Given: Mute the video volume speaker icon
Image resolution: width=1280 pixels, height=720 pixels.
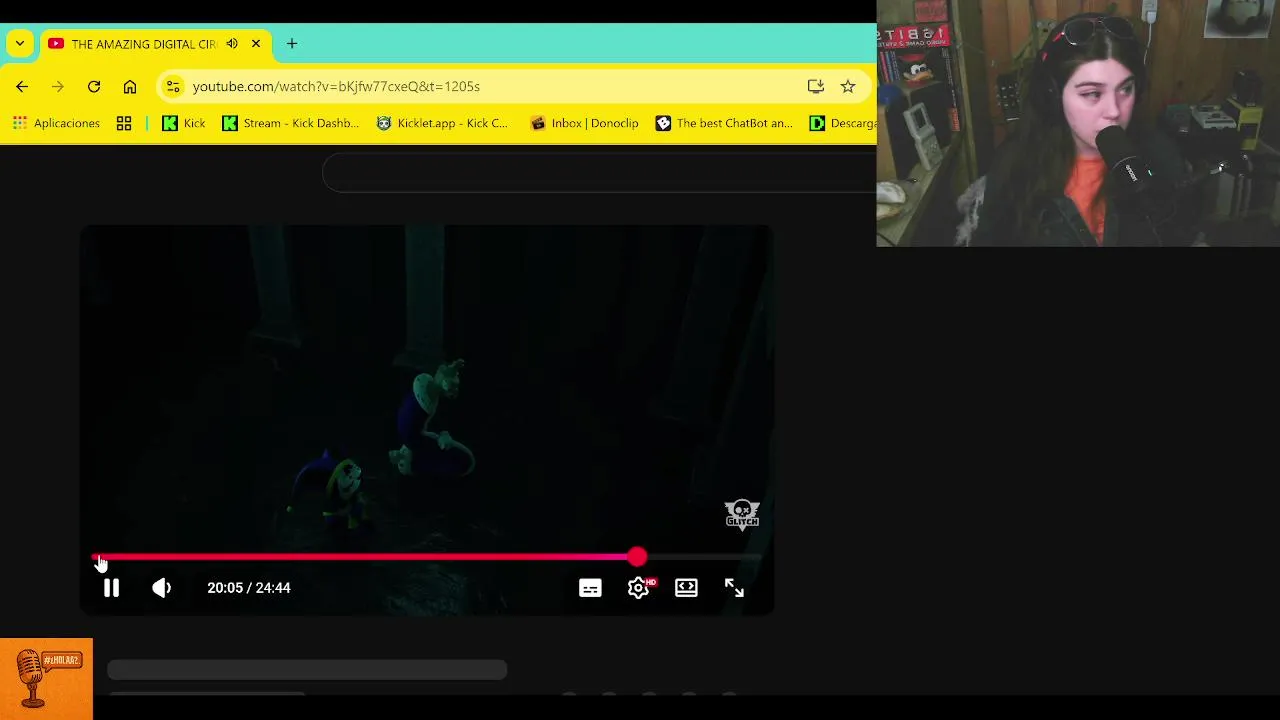Looking at the screenshot, I should [x=162, y=588].
